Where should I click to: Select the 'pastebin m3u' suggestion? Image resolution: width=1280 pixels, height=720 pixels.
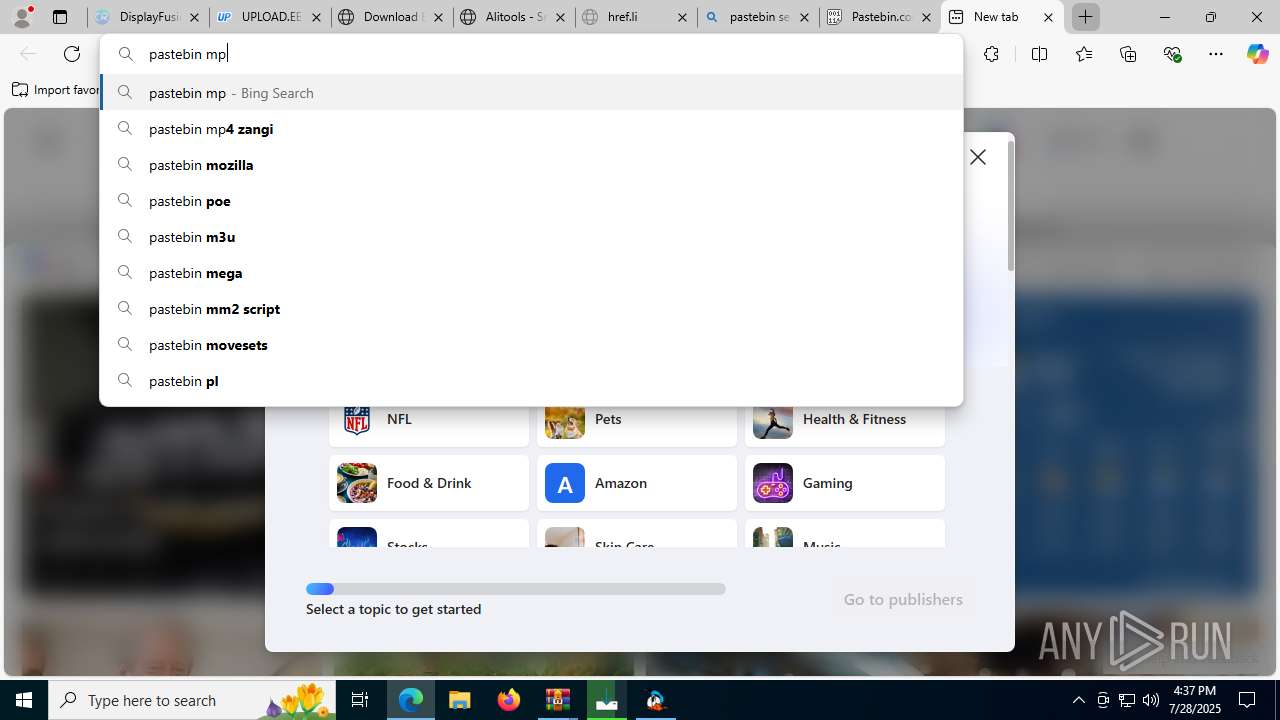(531, 236)
